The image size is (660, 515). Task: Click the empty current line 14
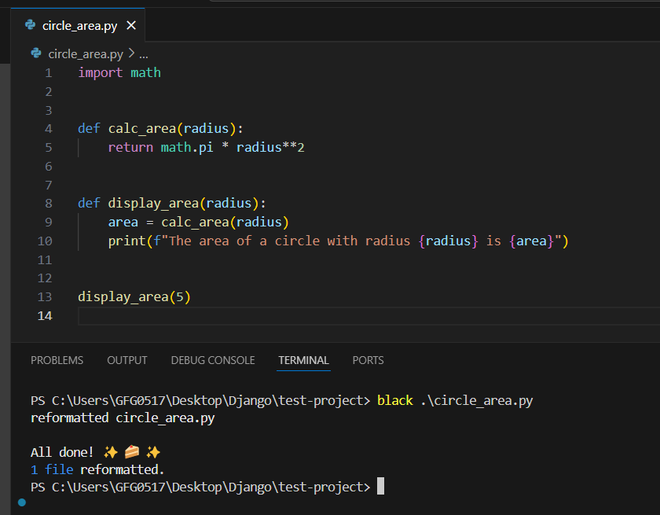pos(369,316)
